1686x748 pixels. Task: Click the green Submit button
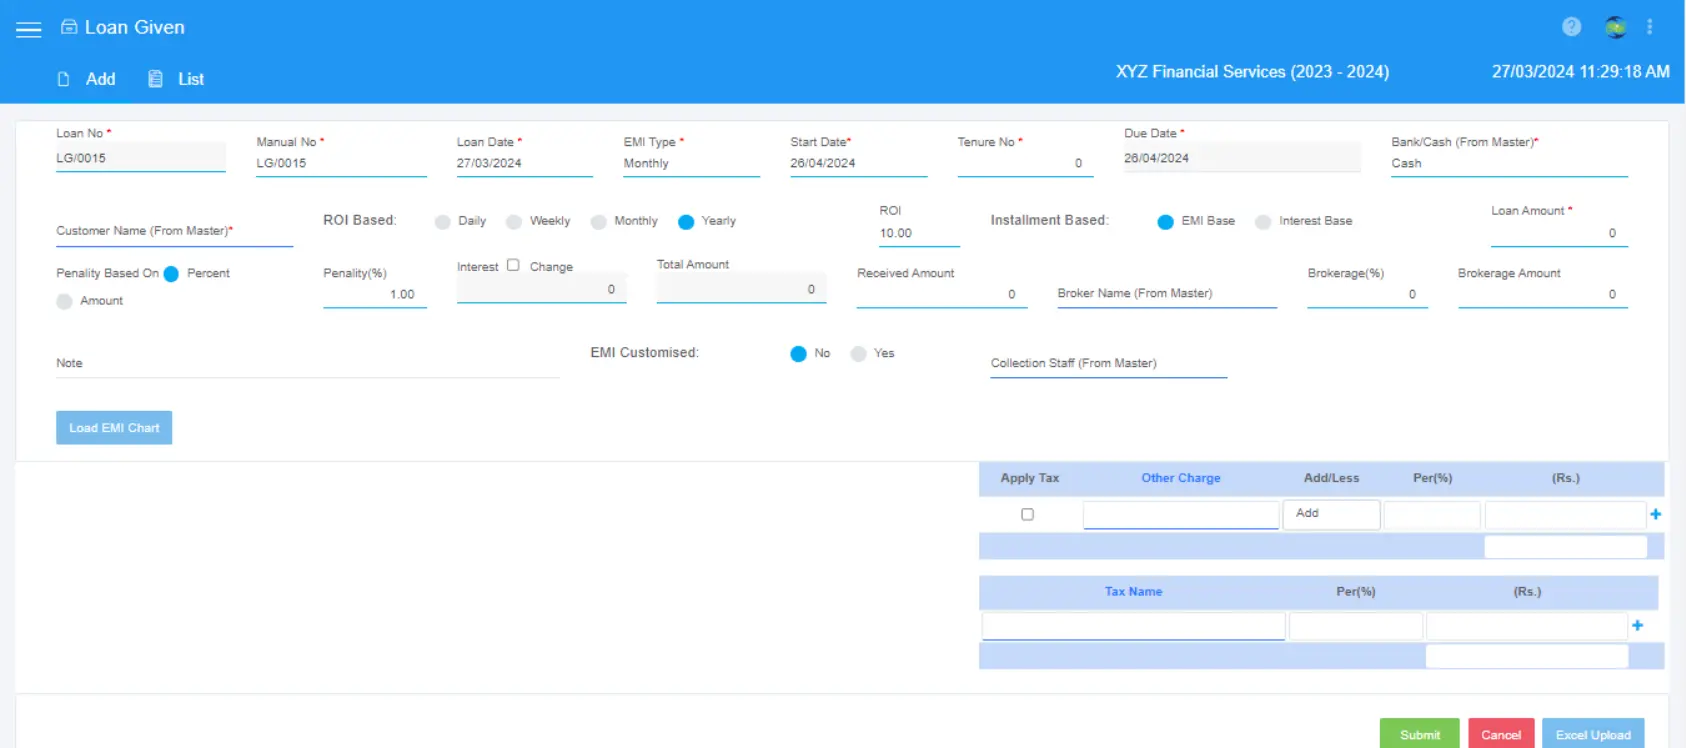tap(1419, 734)
